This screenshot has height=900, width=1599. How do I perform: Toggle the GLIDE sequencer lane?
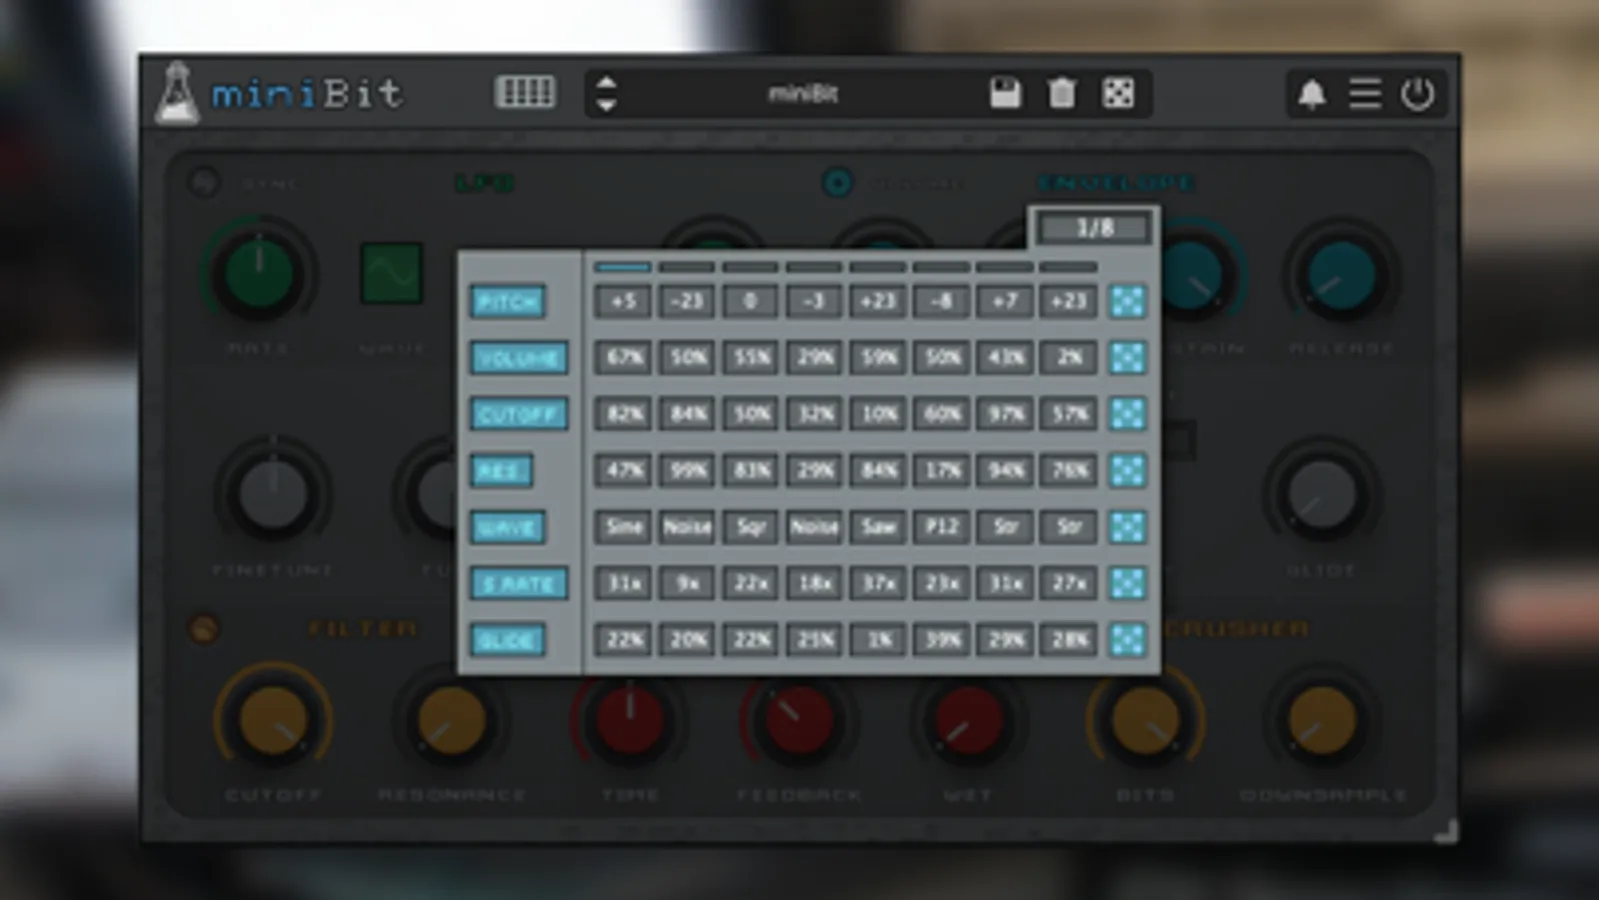pyautogui.click(x=508, y=640)
